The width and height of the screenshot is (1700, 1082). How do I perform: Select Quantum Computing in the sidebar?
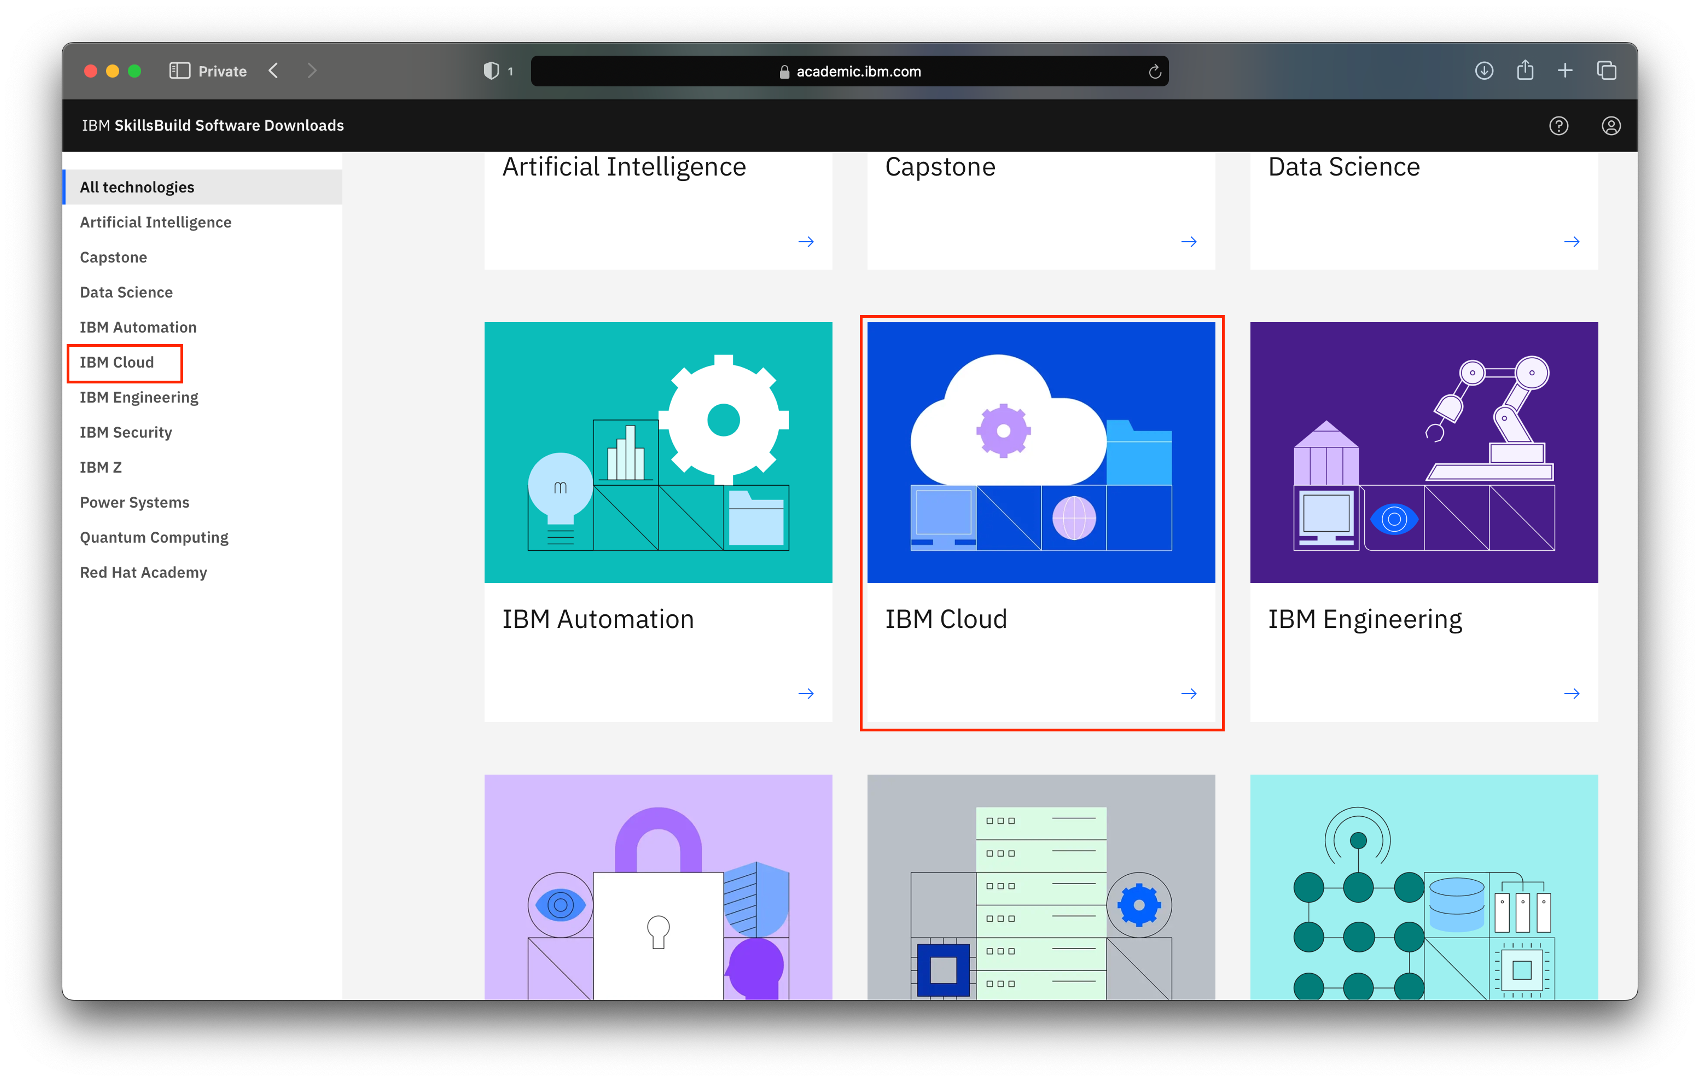point(203,537)
